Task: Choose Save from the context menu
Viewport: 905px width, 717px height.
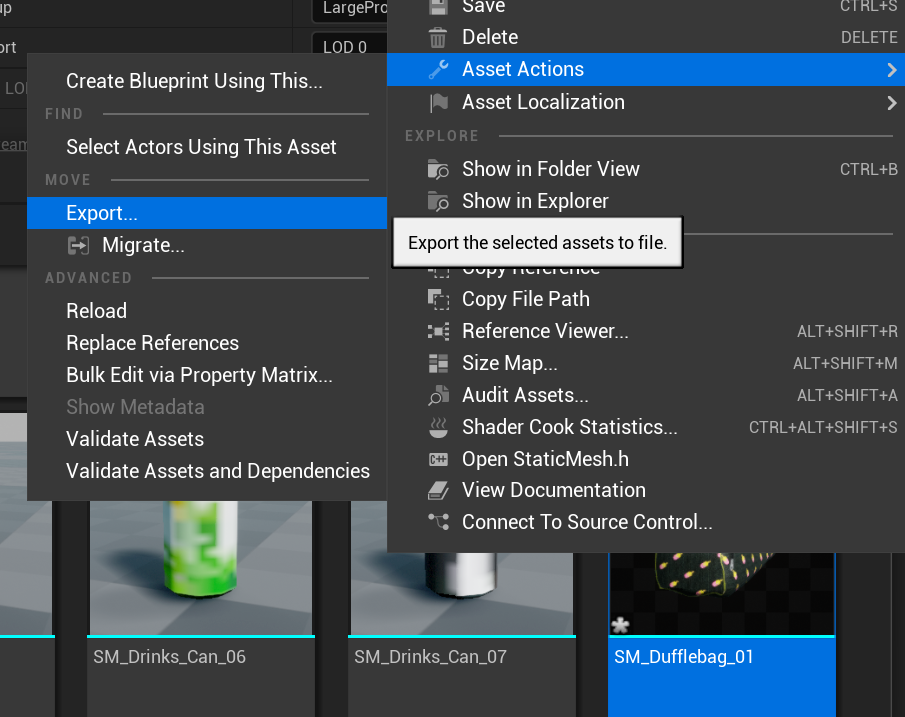Action: click(x=646, y=6)
